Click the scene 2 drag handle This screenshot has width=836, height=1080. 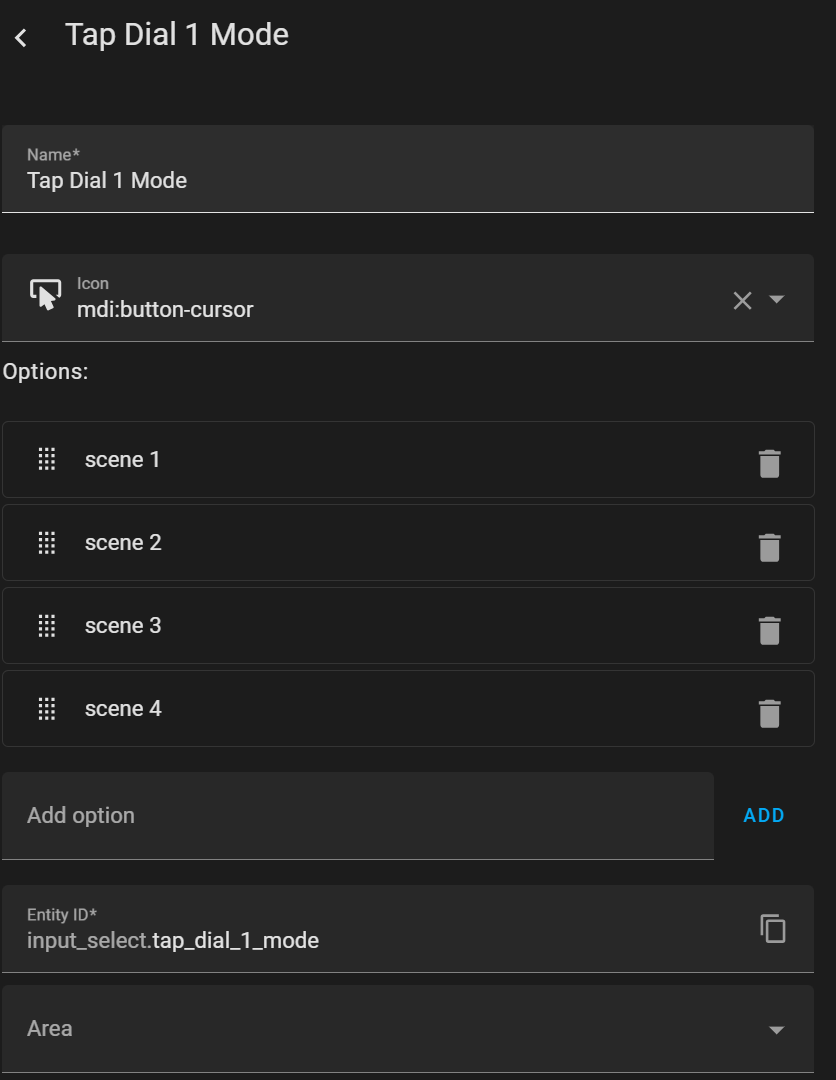pos(46,543)
